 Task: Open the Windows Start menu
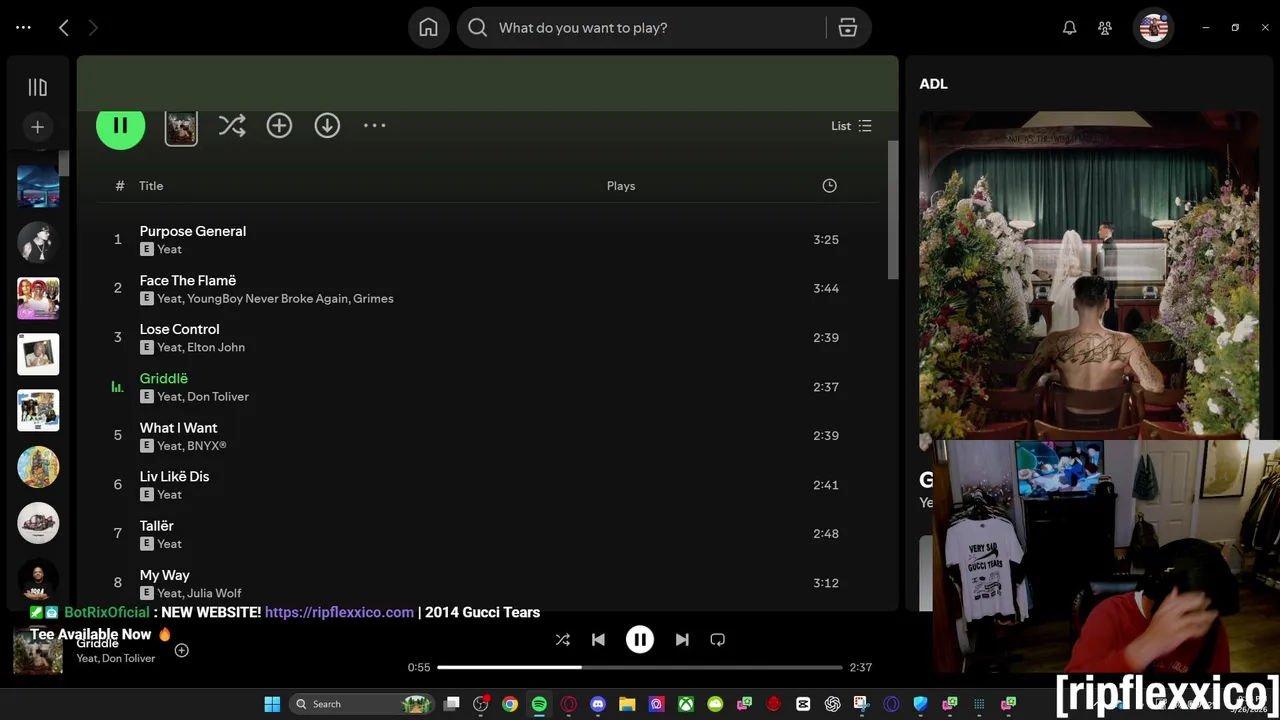pyautogui.click(x=272, y=704)
